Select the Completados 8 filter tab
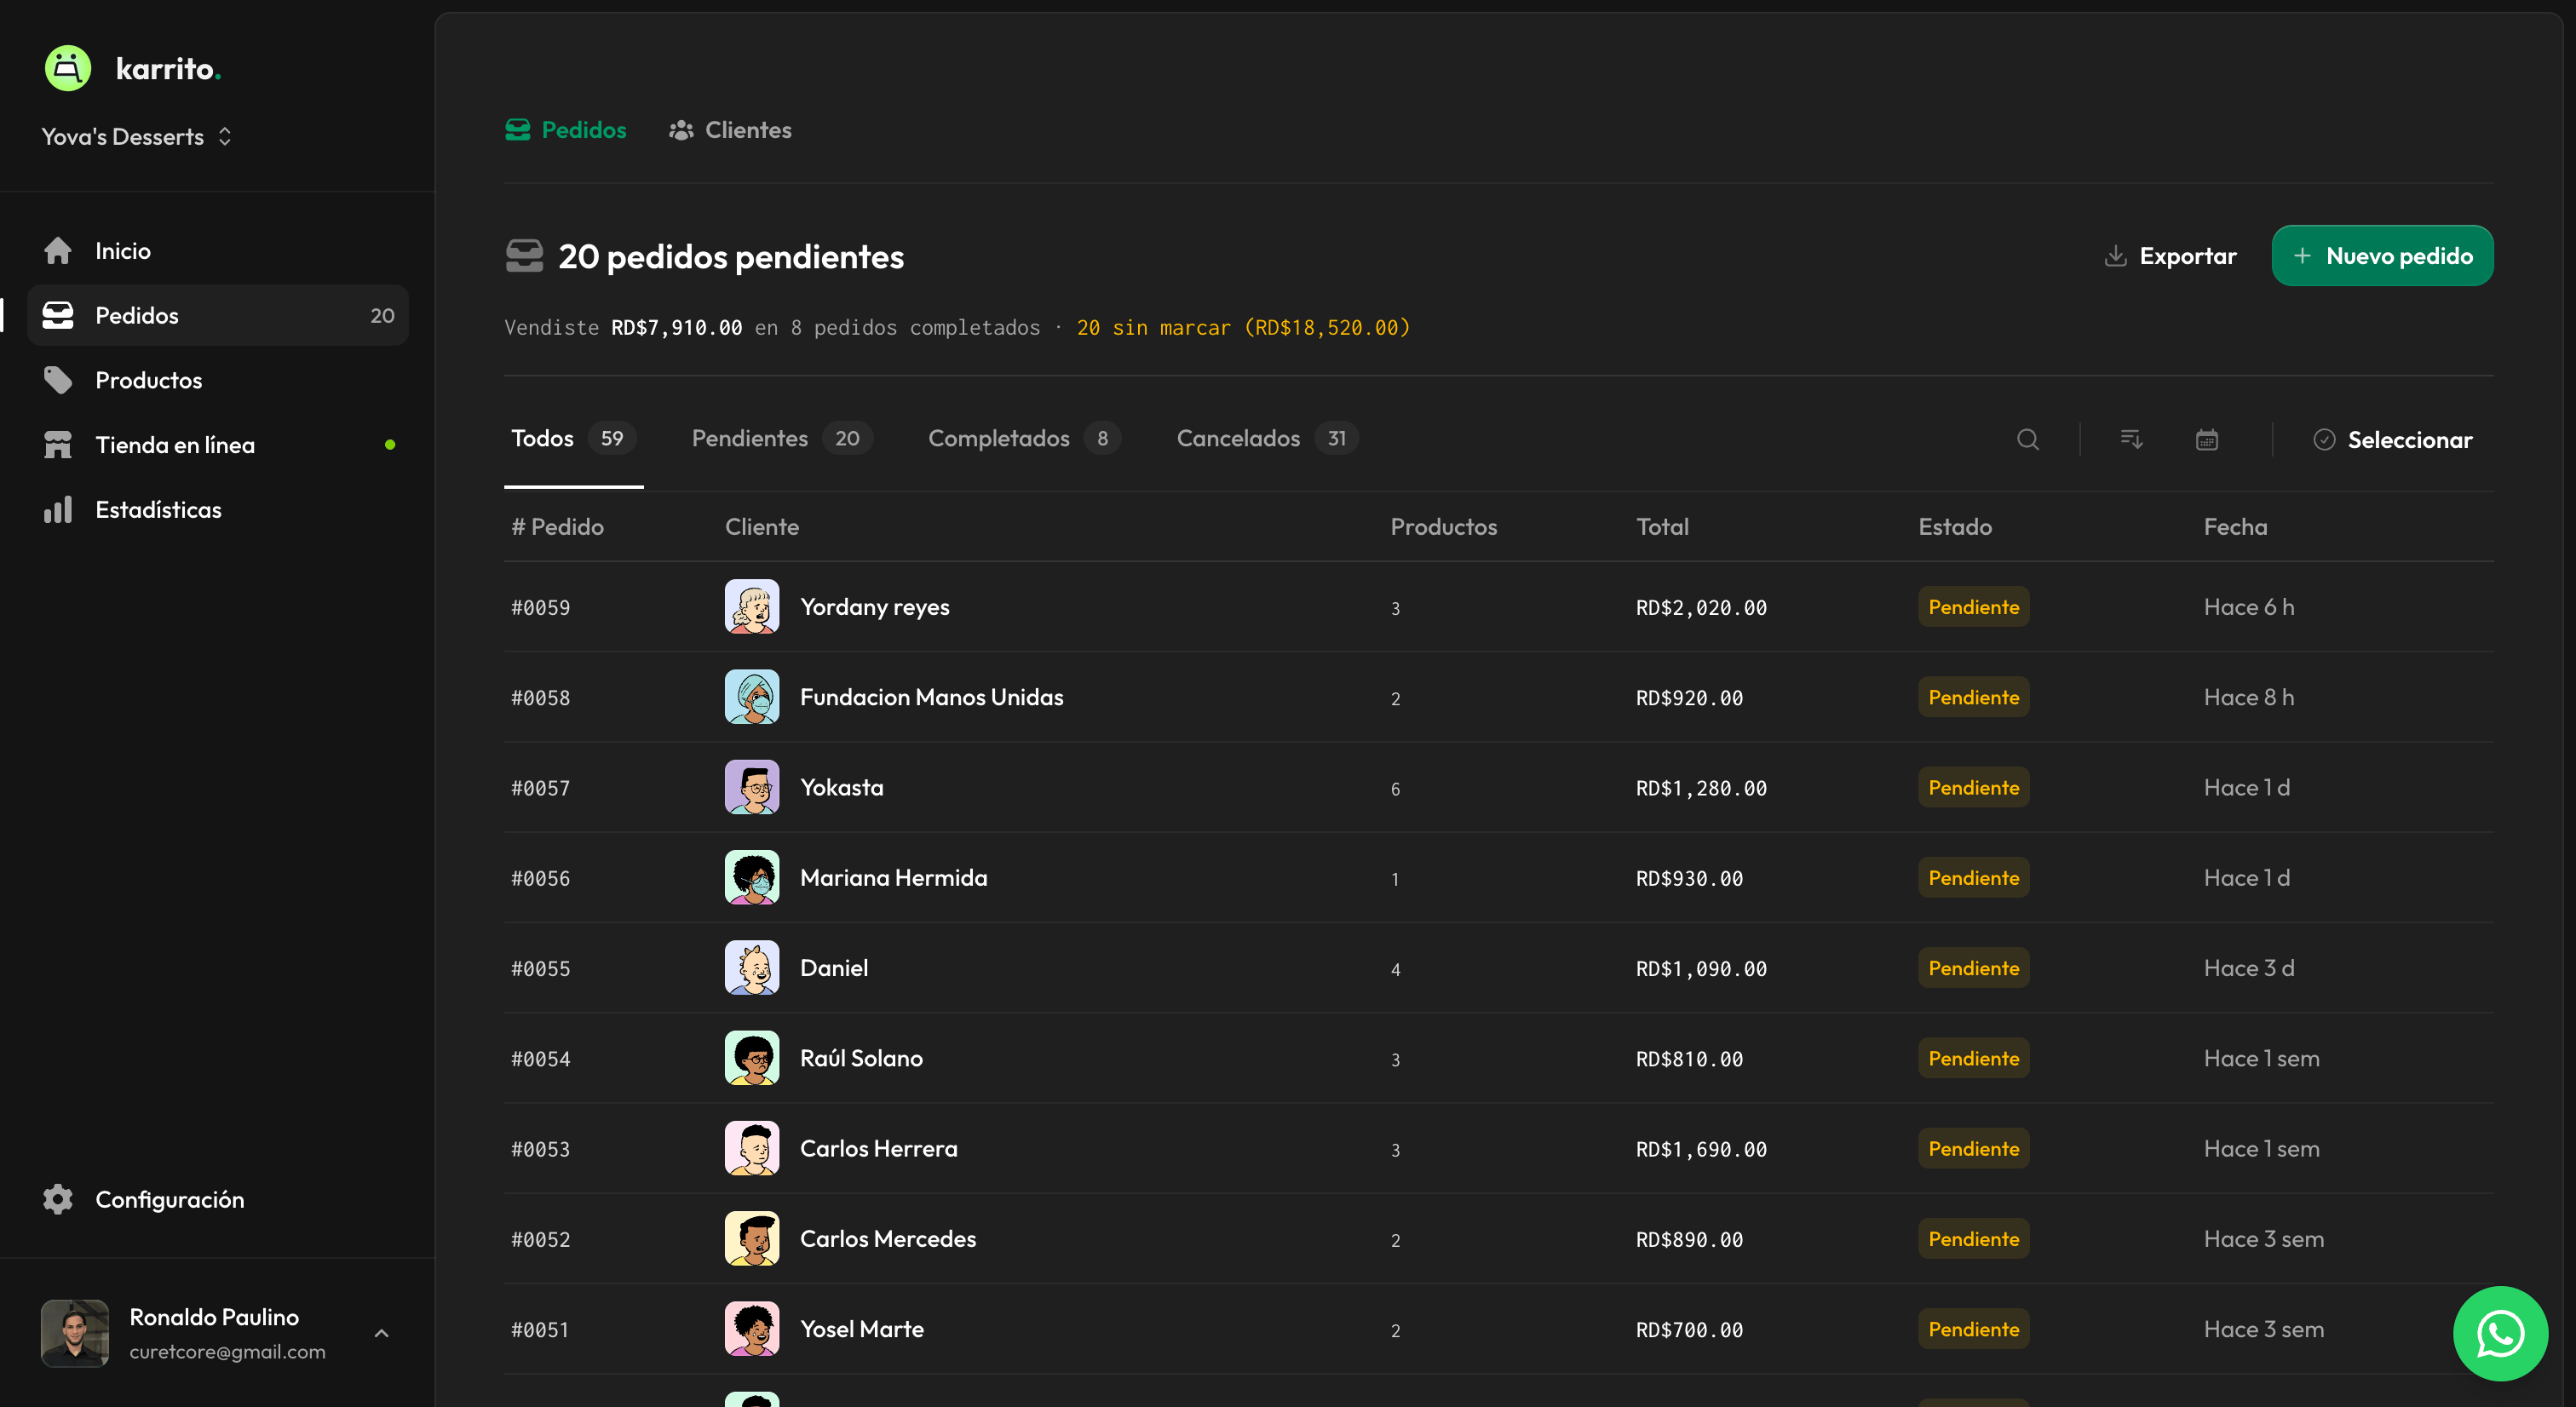This screenshot has width=2576, height=1407. 1024,439
